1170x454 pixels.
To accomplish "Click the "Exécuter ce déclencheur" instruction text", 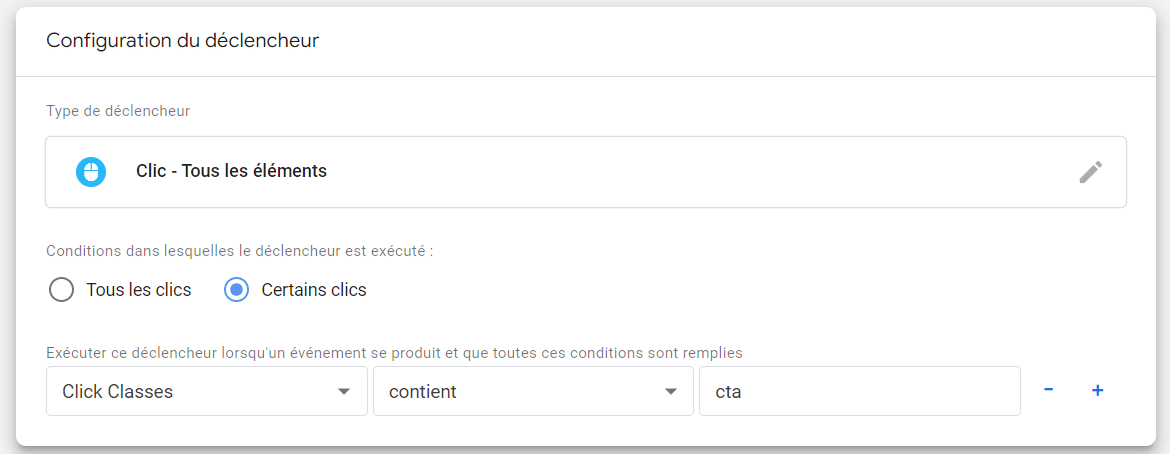I will point(394,352).
